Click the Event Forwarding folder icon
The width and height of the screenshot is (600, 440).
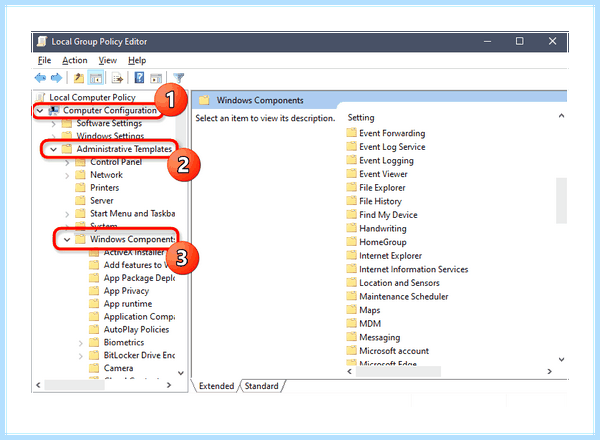coord(351,133)
